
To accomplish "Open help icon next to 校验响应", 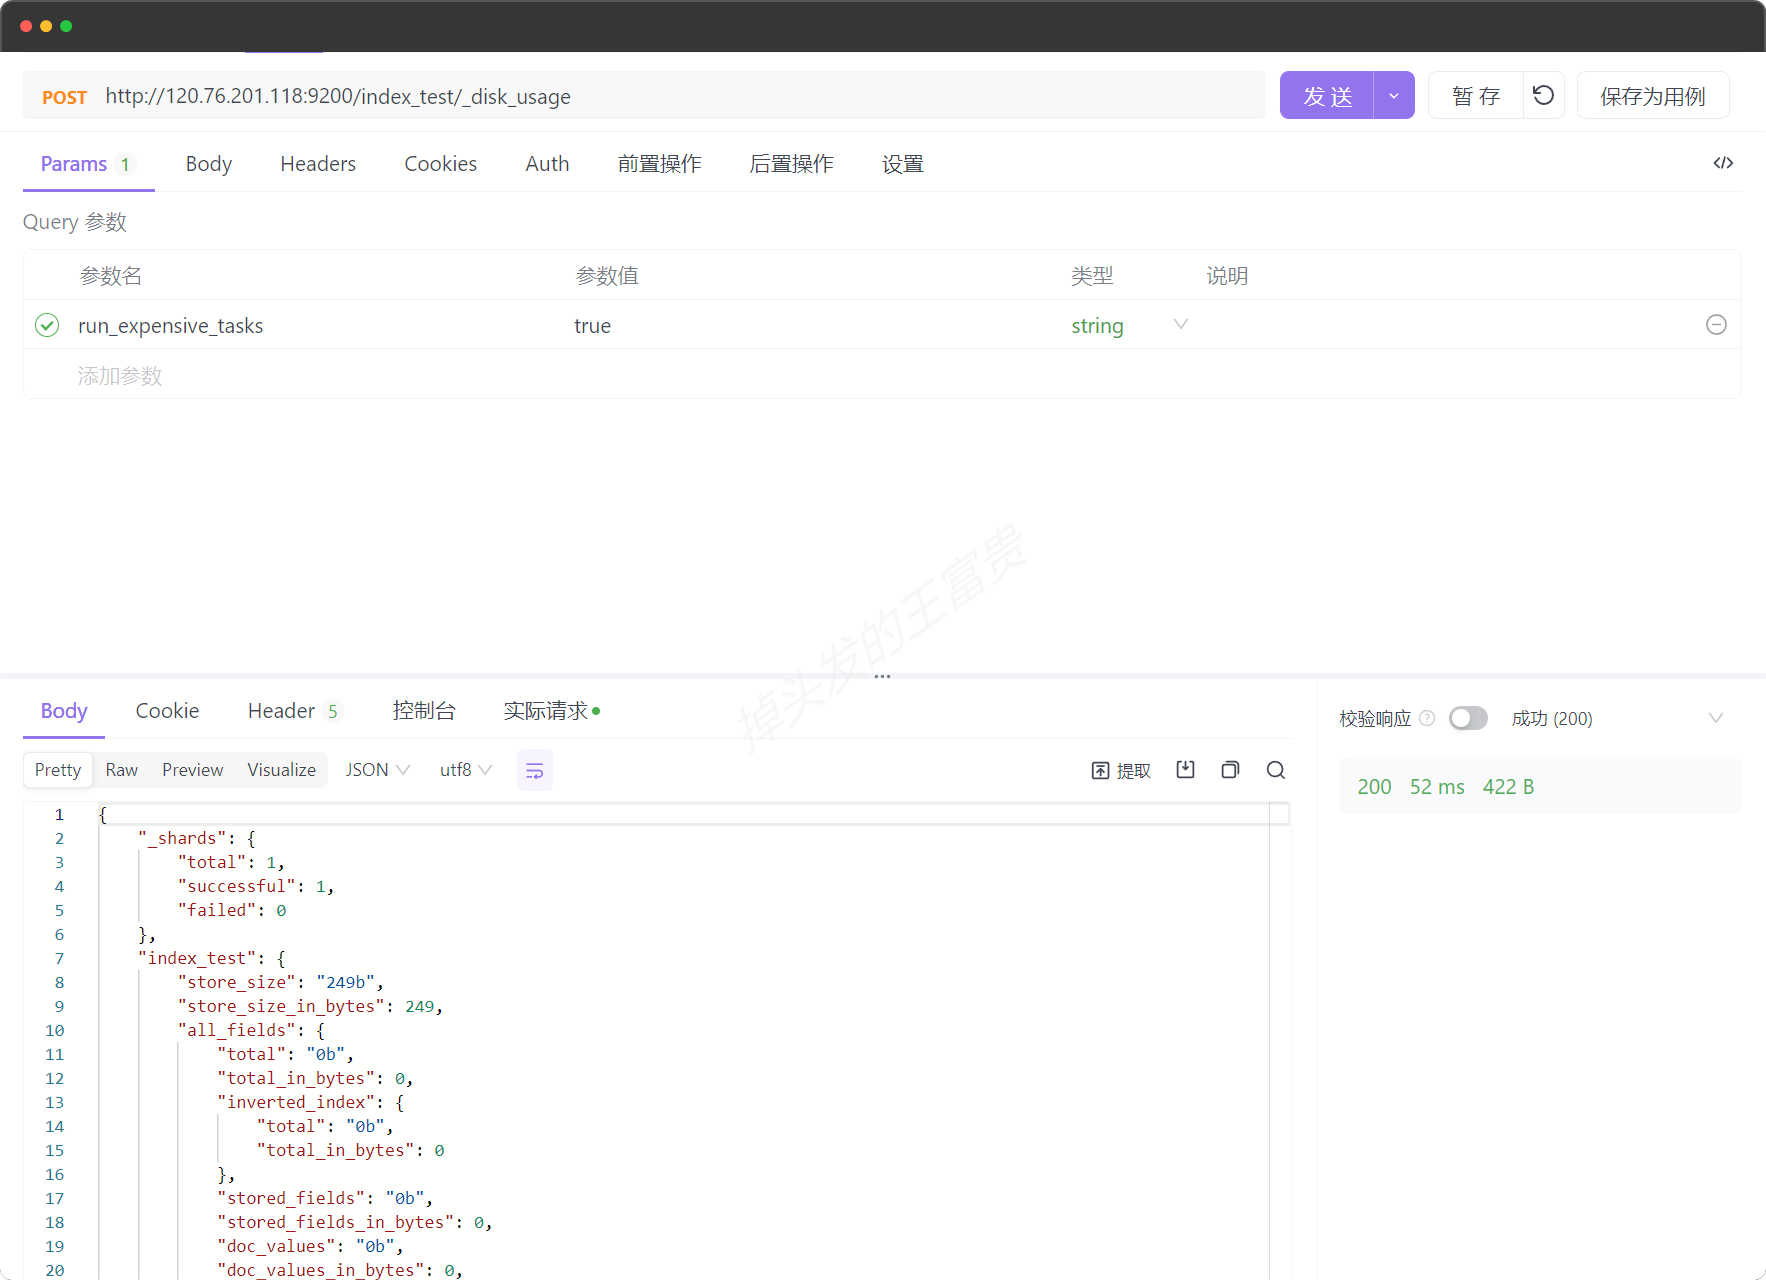I will point(1427,718).
